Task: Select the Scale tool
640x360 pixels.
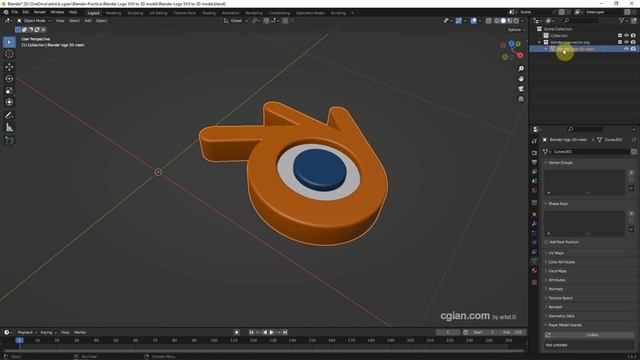Action: [9, 91]
